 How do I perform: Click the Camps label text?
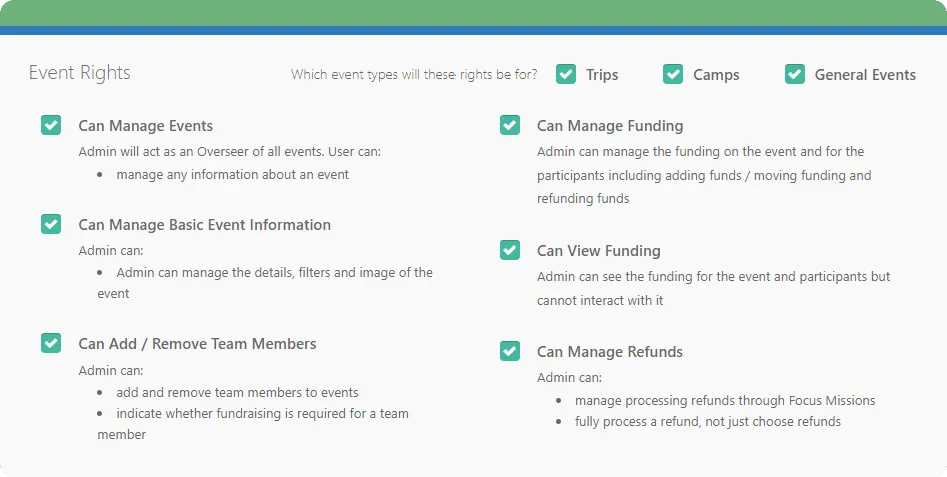click(x=716, y=75)
